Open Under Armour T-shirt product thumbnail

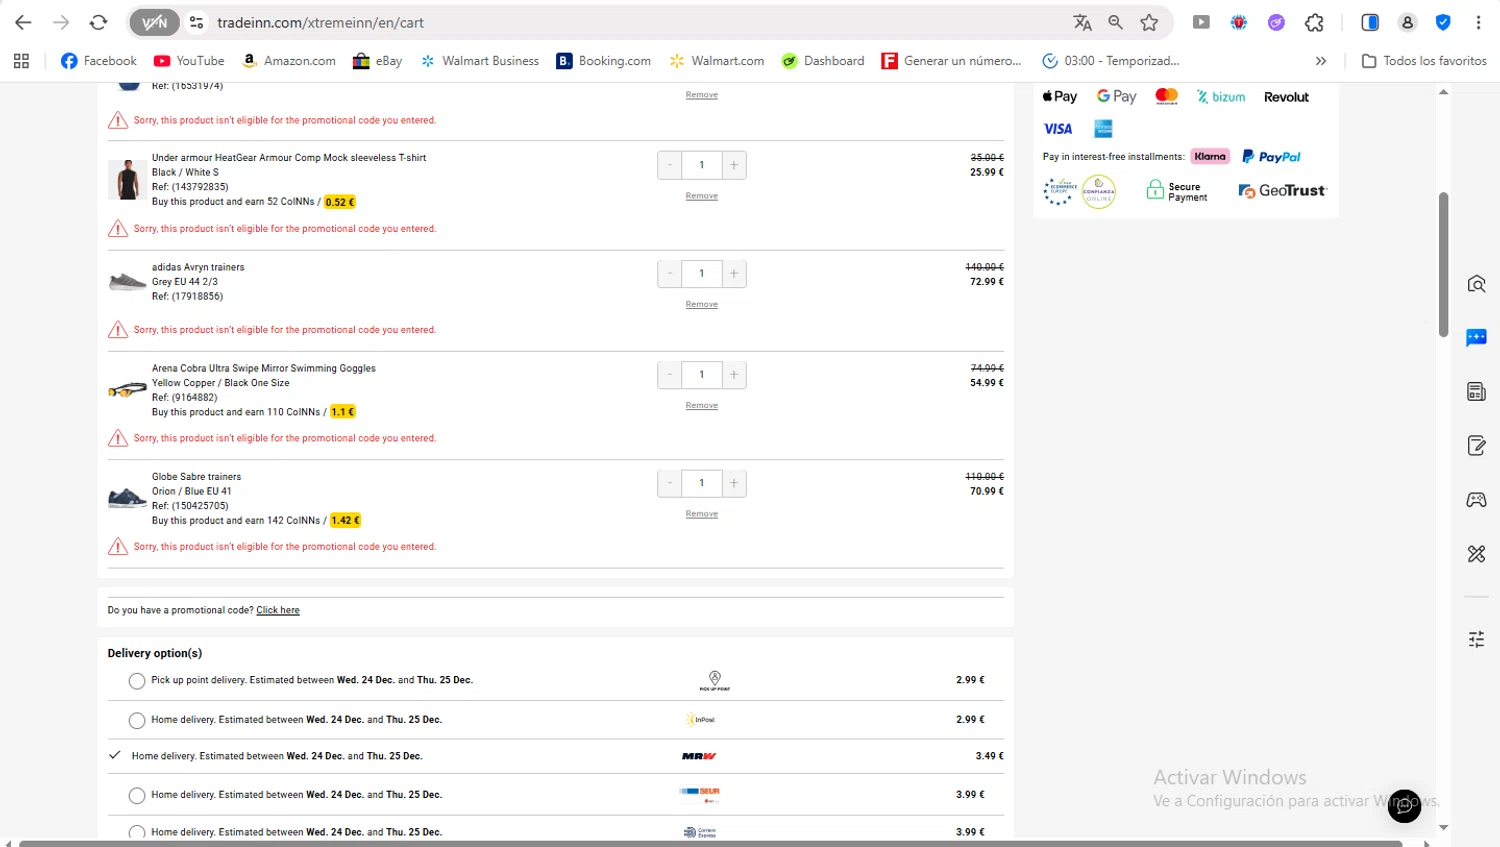point(127,180)
